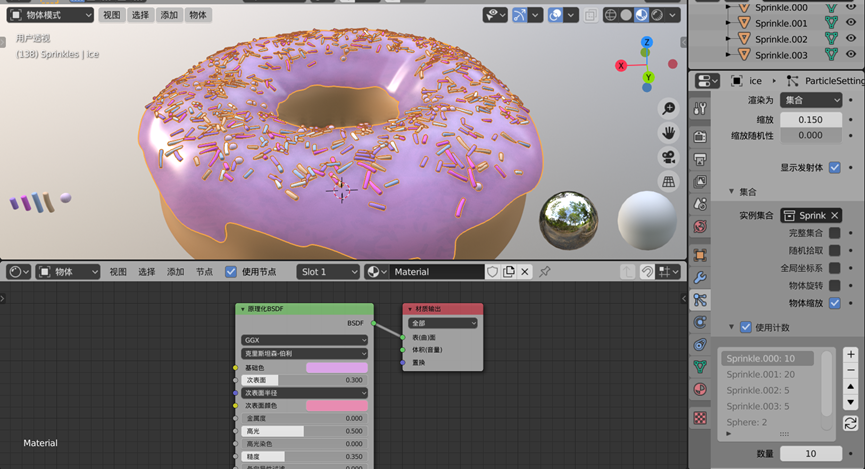Open 物体模式 mode dropdown
865x469 pixels.
click(50, 15)
